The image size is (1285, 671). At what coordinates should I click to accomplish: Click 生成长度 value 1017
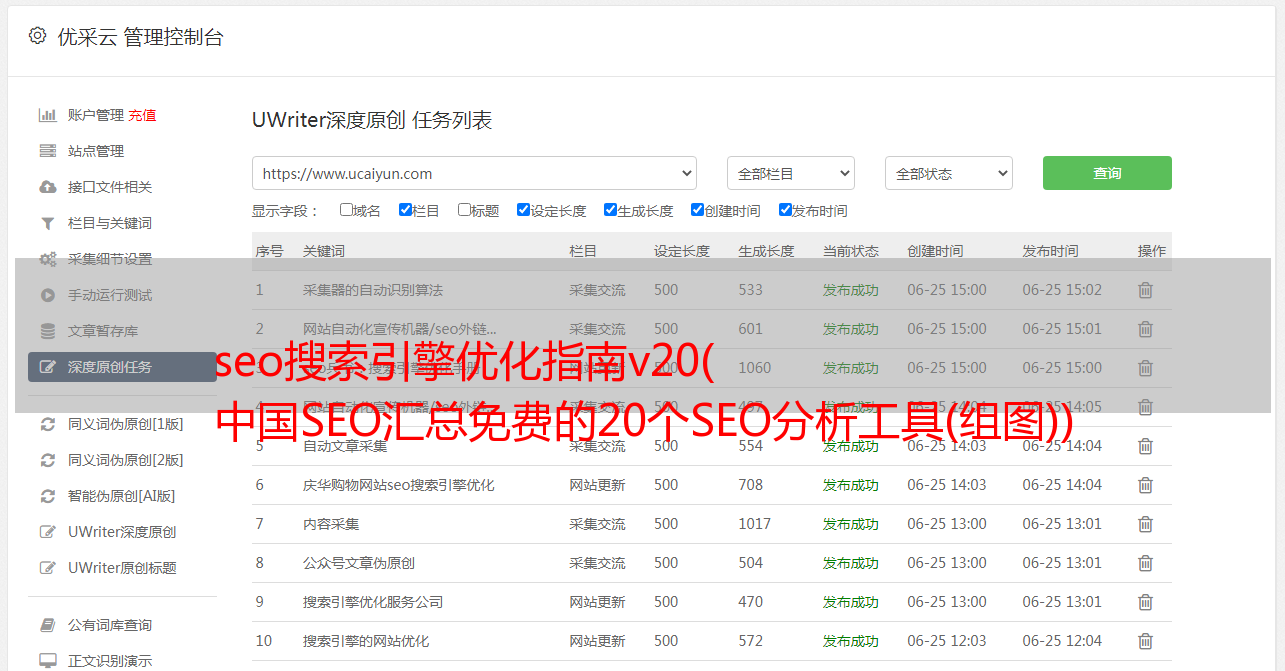[755, 524]
